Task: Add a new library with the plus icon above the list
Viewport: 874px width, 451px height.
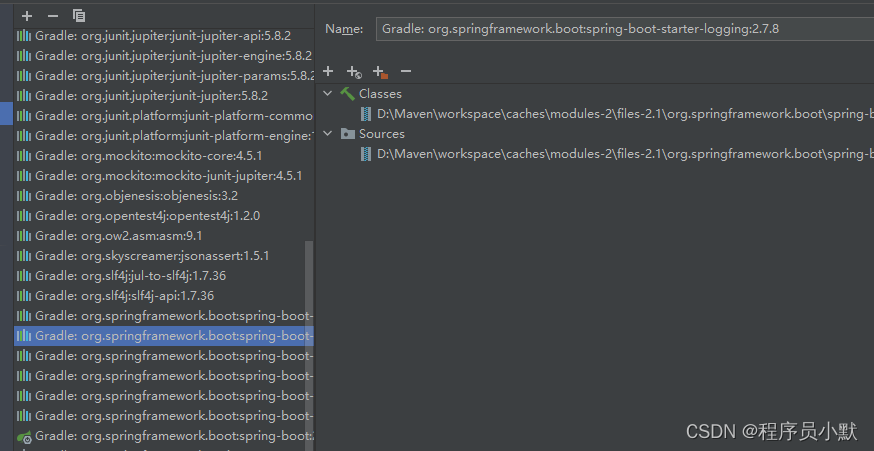Action: 26,16
